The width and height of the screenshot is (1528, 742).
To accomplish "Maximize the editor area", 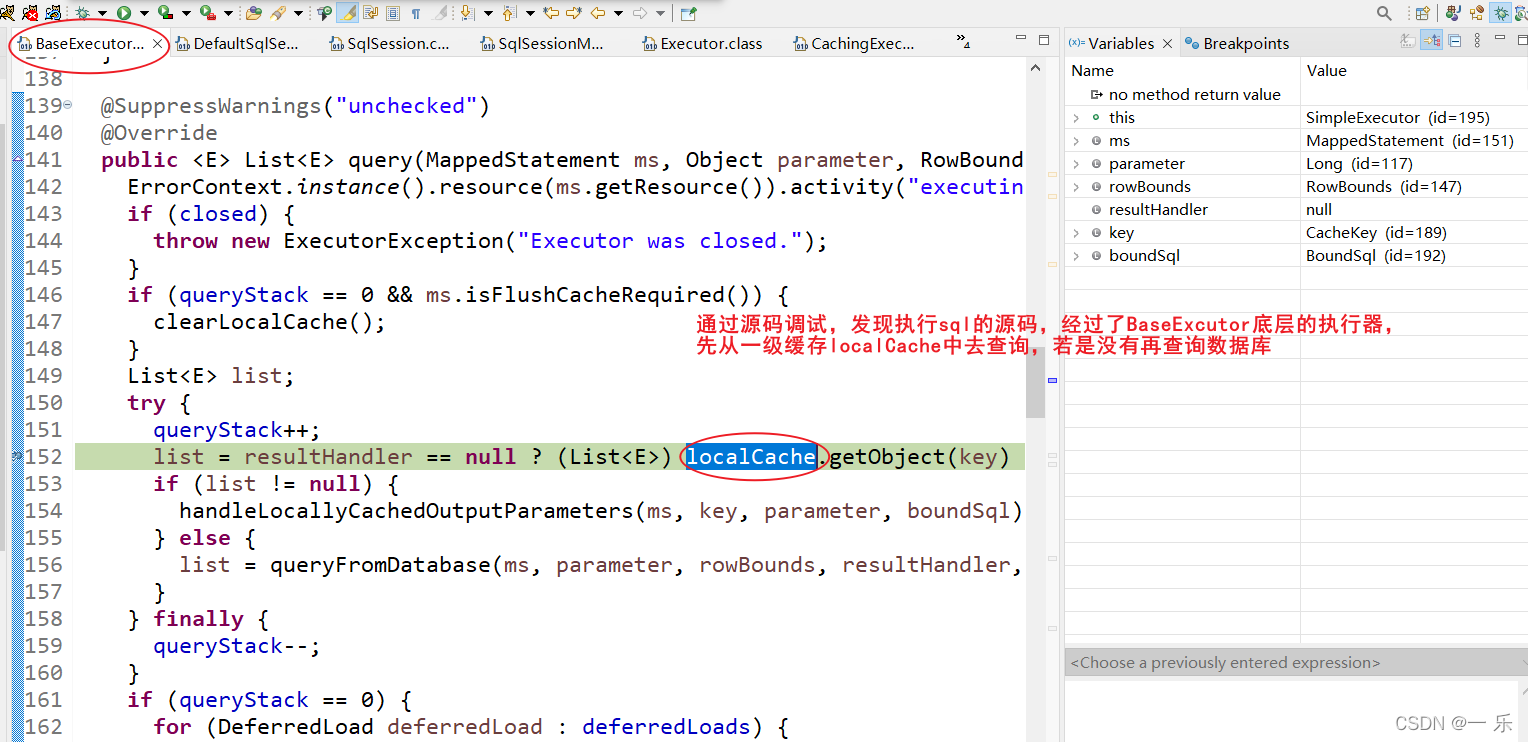I will tap(1044, 40).
